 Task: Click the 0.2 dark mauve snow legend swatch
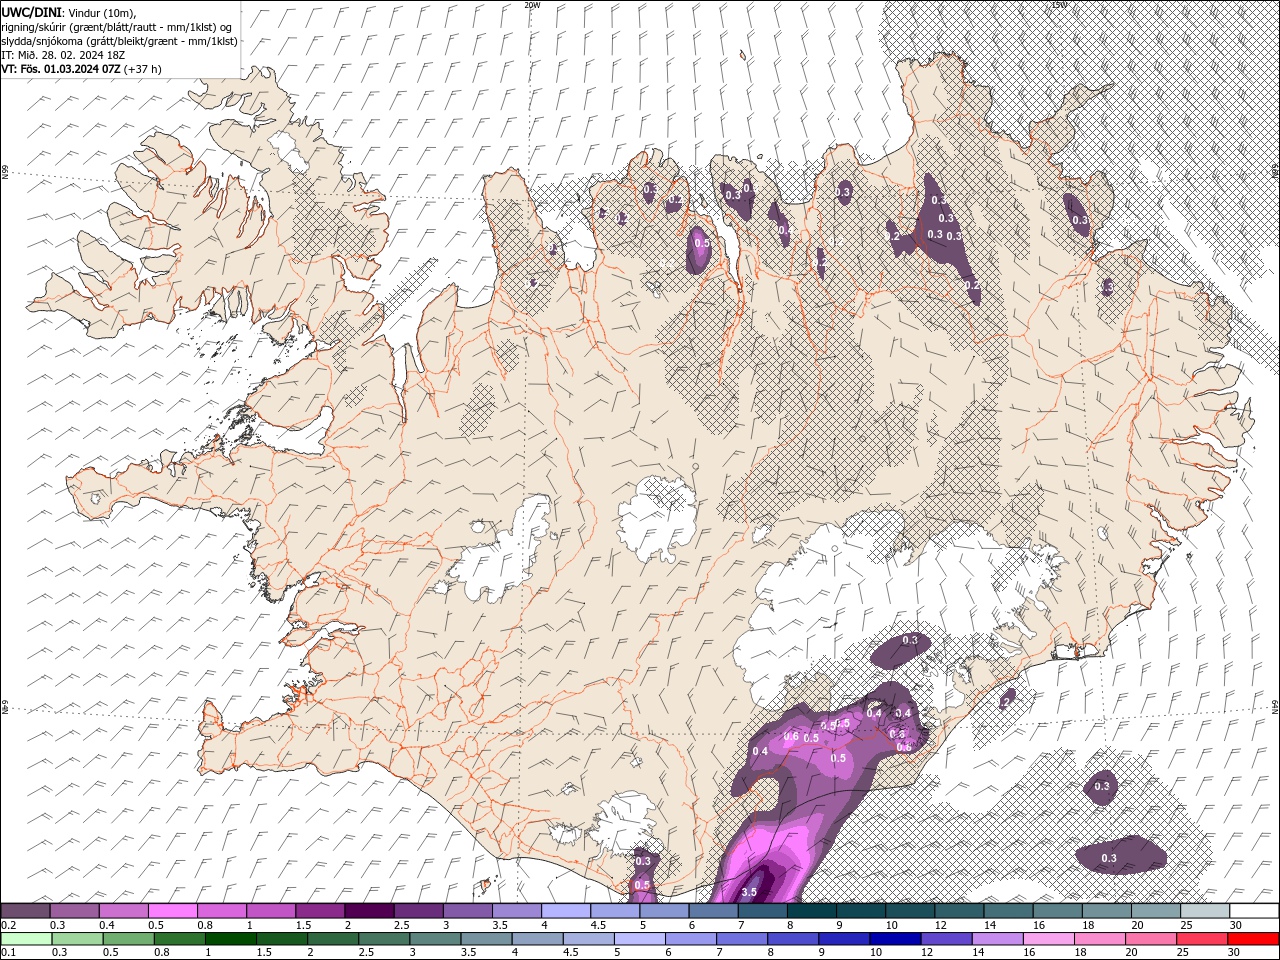click(25, 911)
